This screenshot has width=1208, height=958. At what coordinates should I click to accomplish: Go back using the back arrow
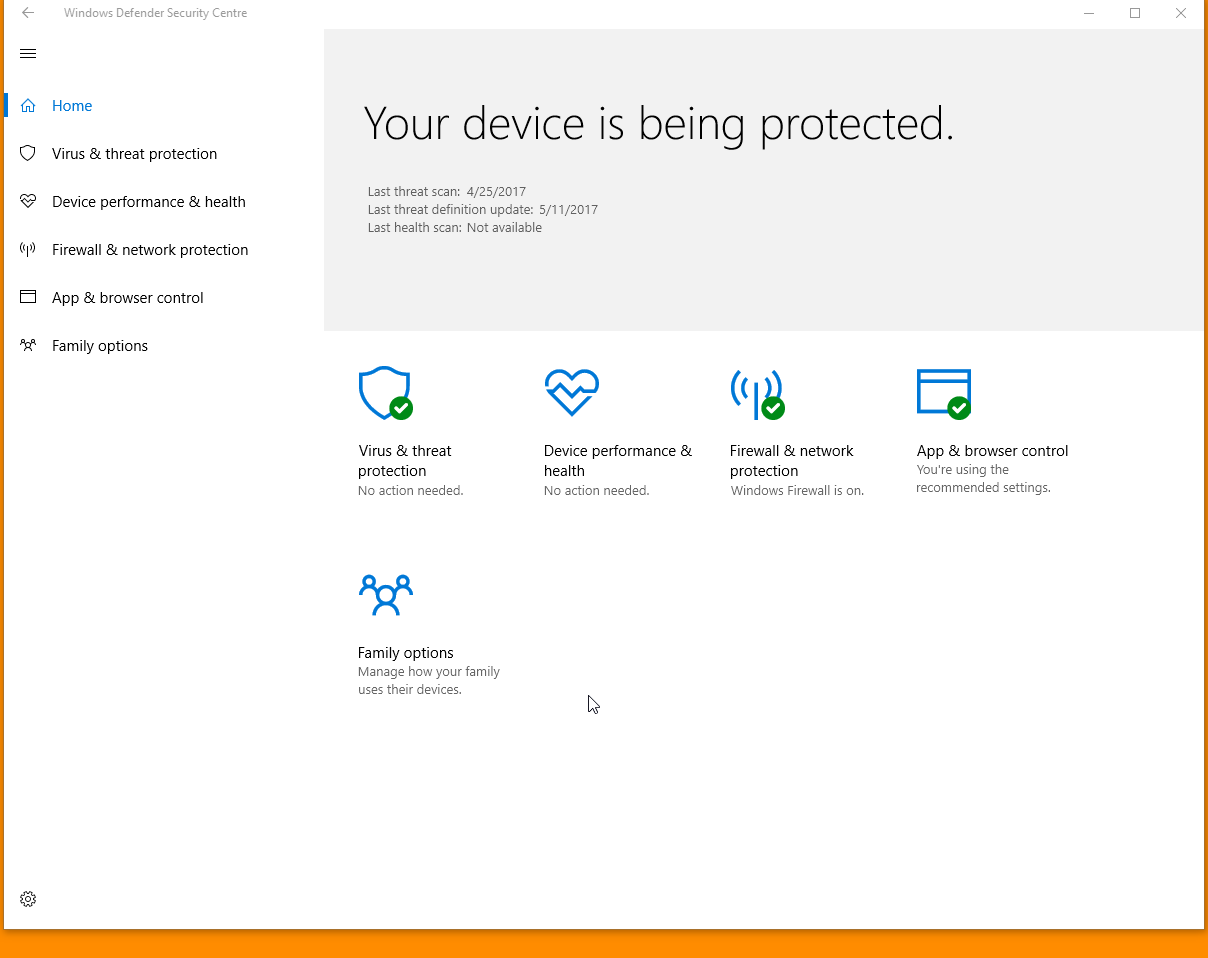[28, 13]
